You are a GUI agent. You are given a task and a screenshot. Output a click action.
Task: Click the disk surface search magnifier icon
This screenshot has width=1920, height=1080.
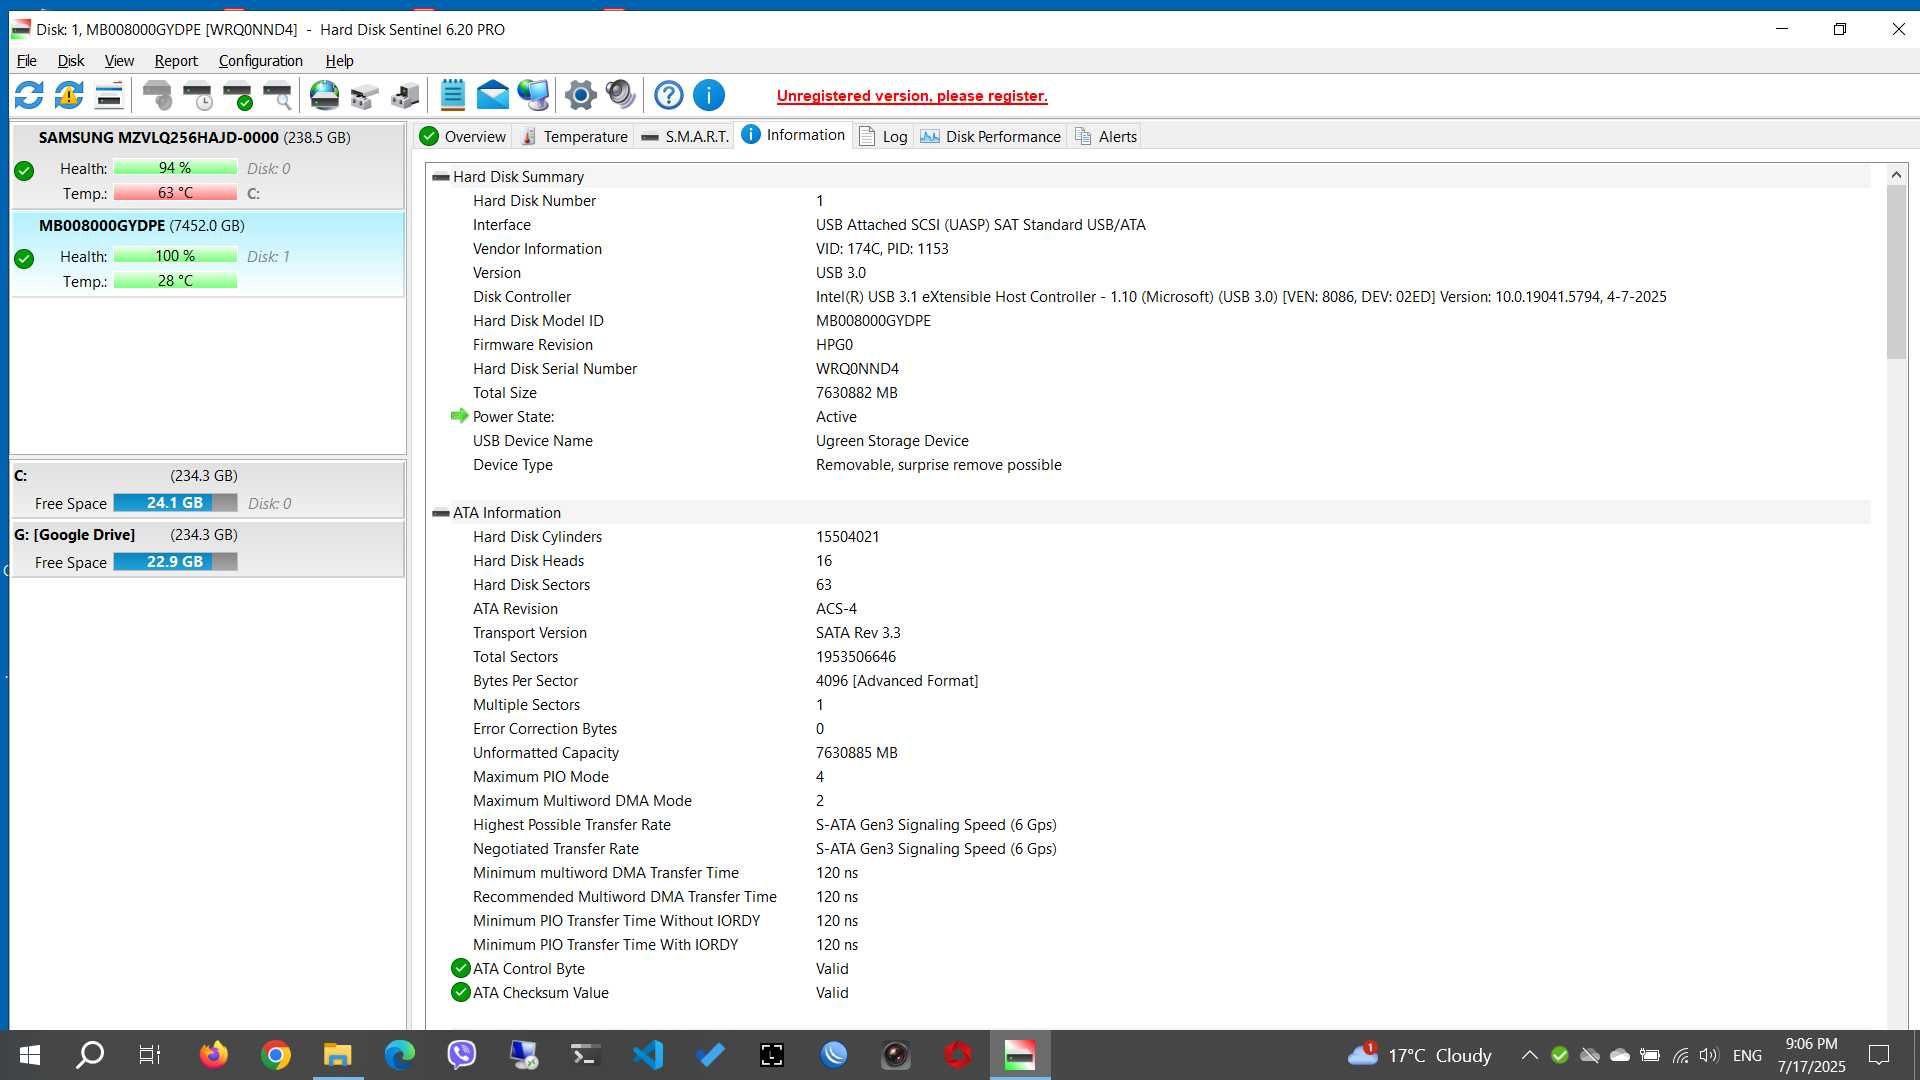pyautogui.click(x=277, y=96)
